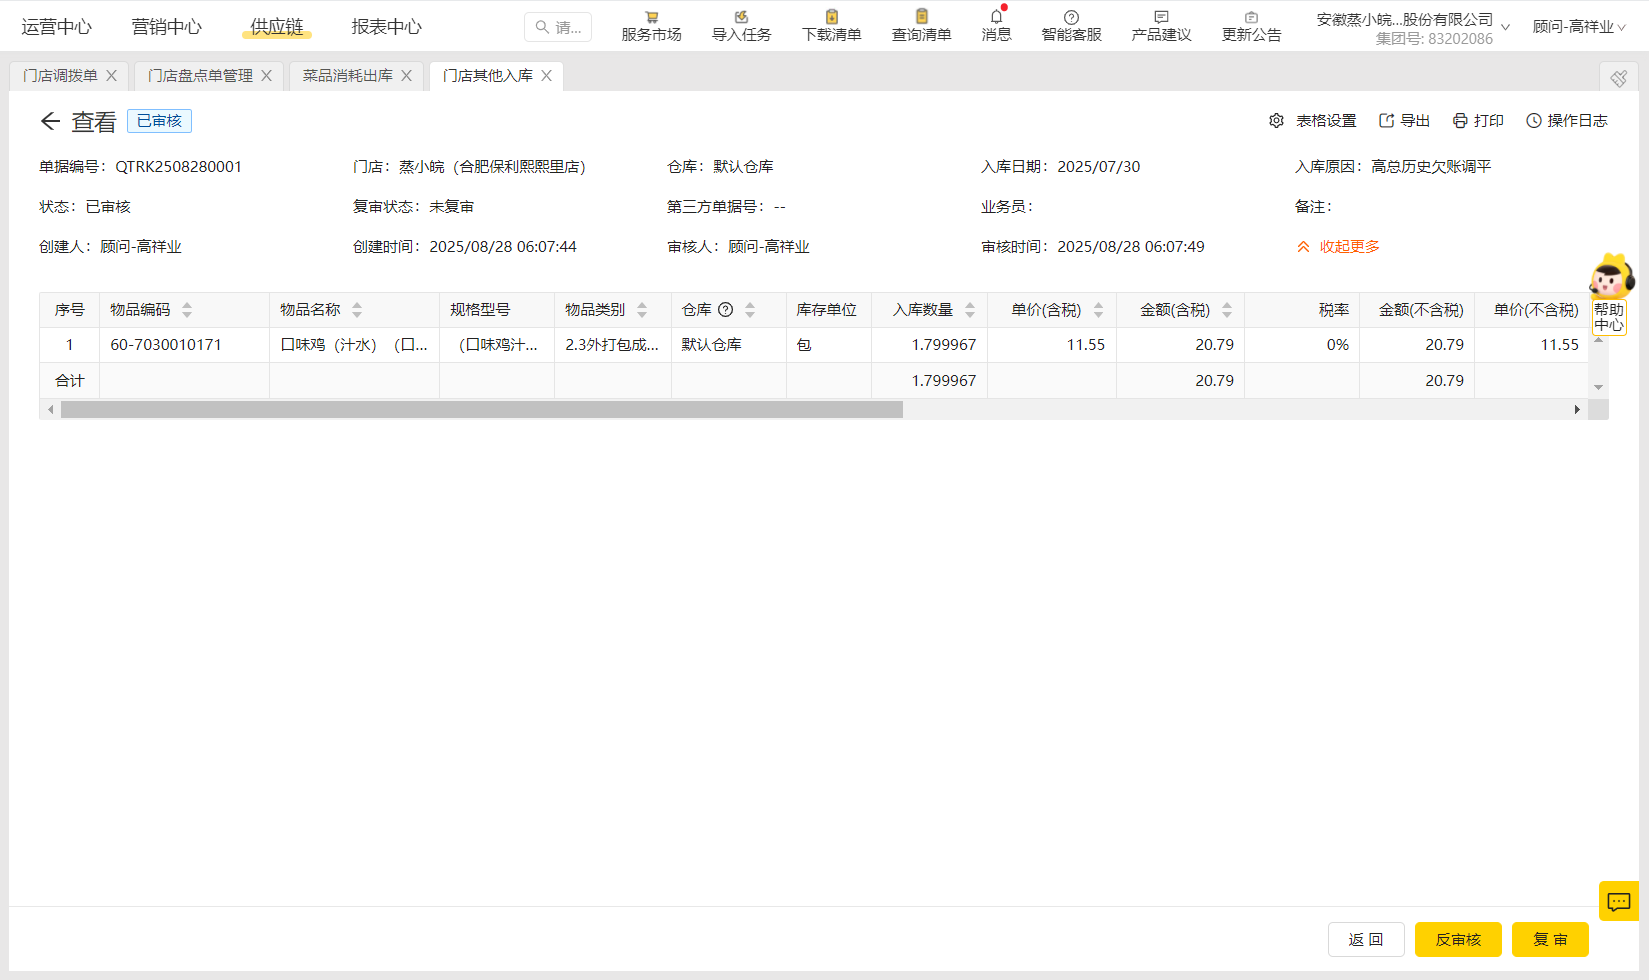Open the 服务市场 marketplace icon
The width and height of the screenshot is (1649, 980).
coord(651,24)
